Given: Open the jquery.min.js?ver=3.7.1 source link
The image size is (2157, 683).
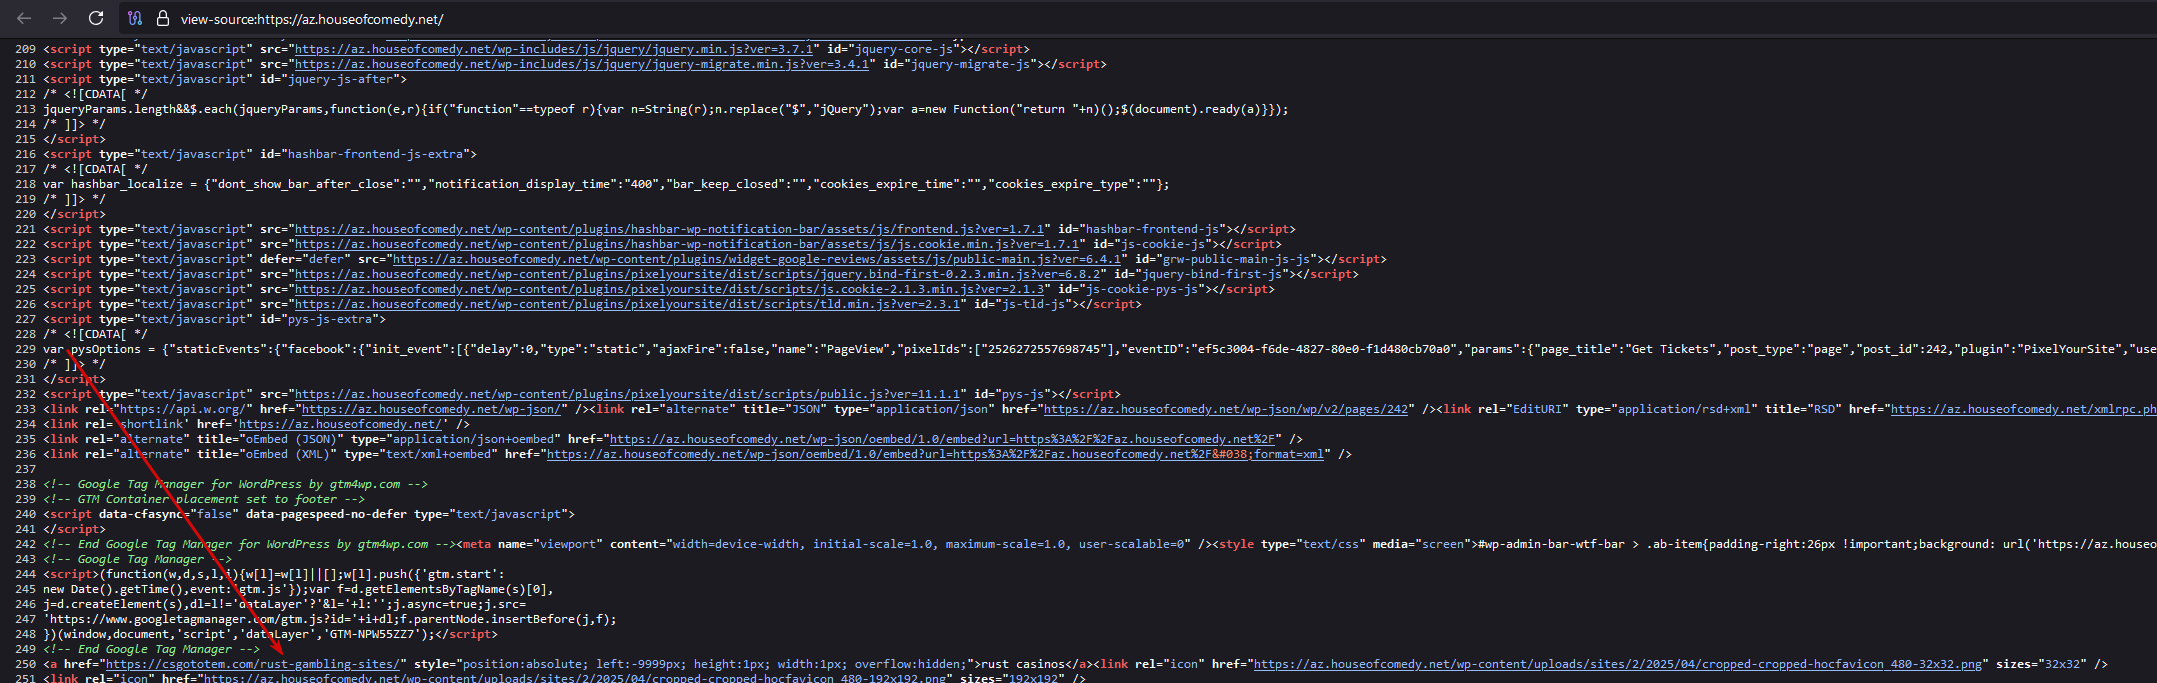Looking at the screenshot, I should [x=553, y=49].
